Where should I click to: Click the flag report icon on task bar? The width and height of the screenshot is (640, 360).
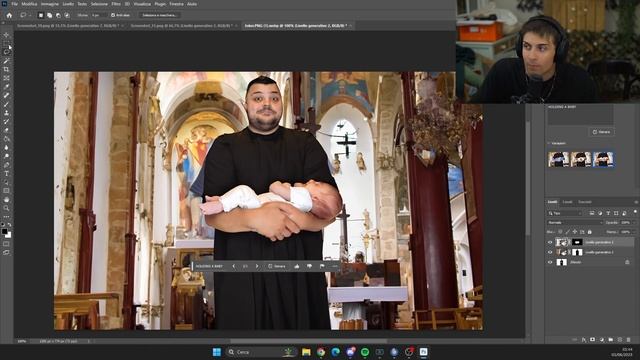coord(322,266)
